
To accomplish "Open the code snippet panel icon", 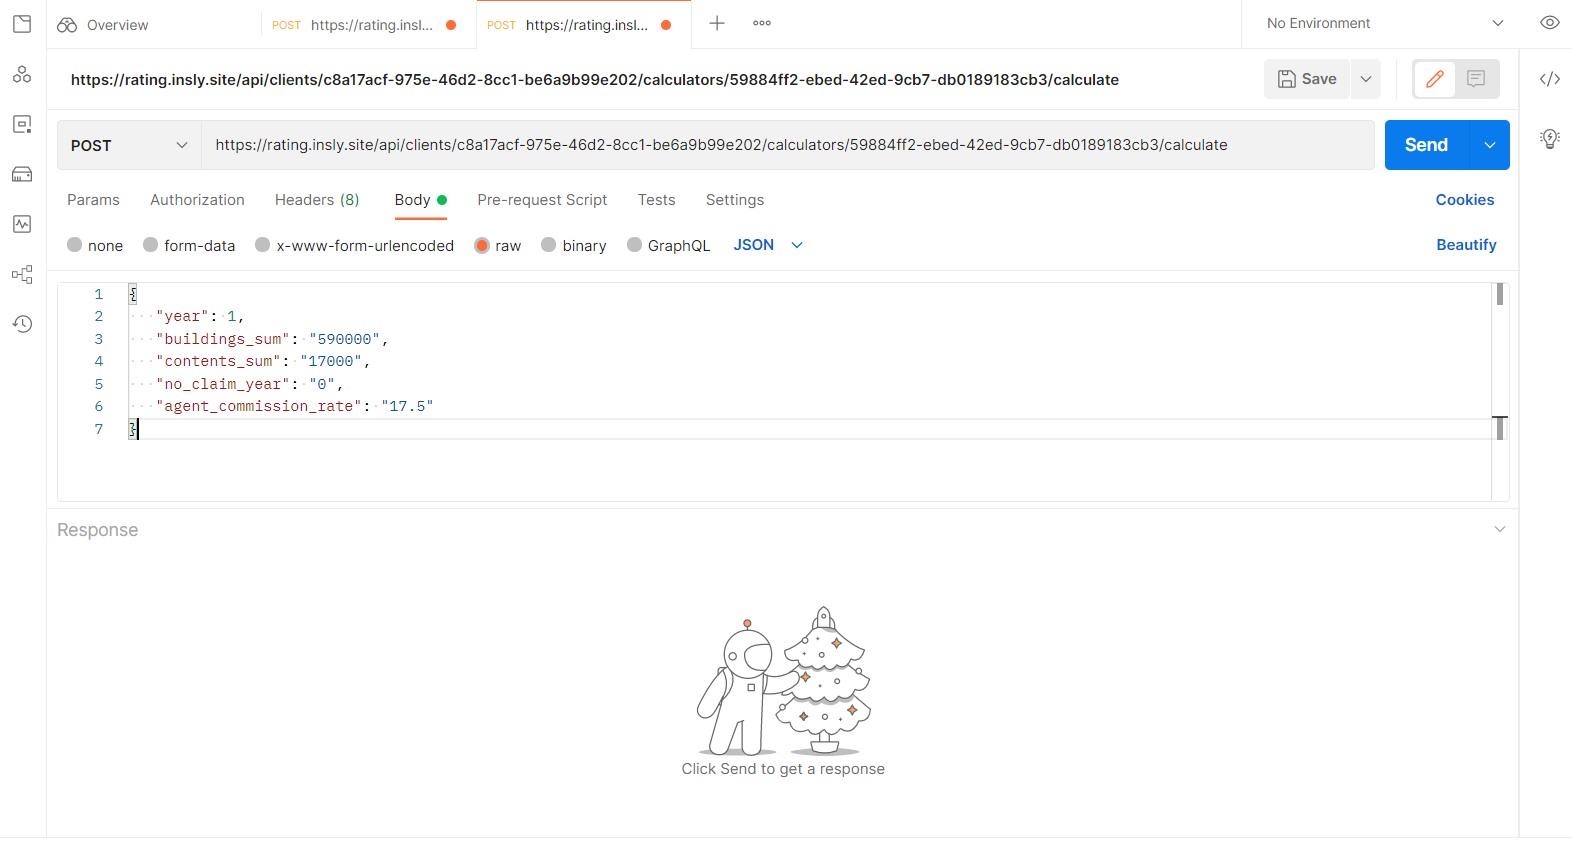I will [x=1550, y=79].
